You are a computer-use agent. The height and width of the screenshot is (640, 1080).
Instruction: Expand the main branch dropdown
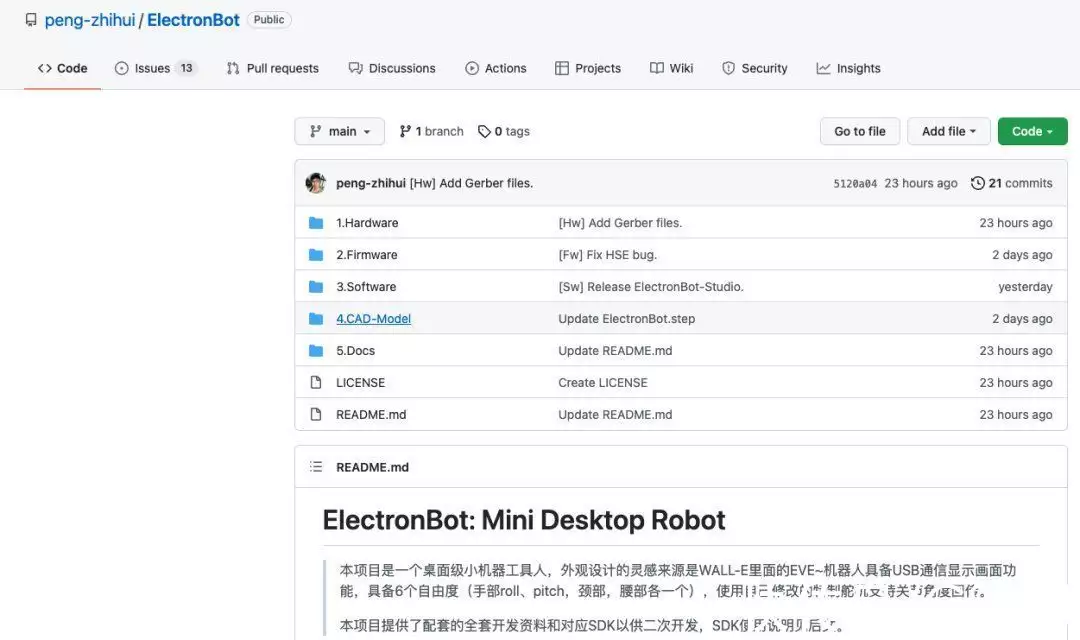340,131
